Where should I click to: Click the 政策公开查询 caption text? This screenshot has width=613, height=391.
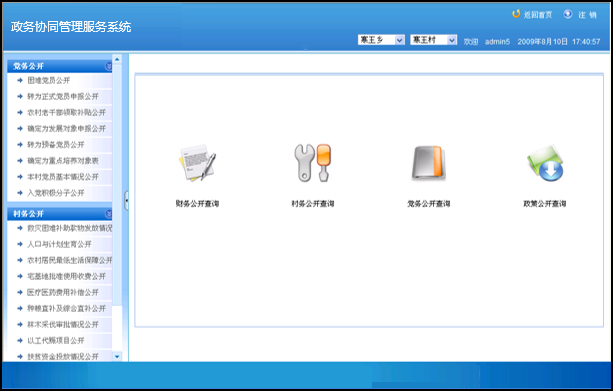[545, 203]
